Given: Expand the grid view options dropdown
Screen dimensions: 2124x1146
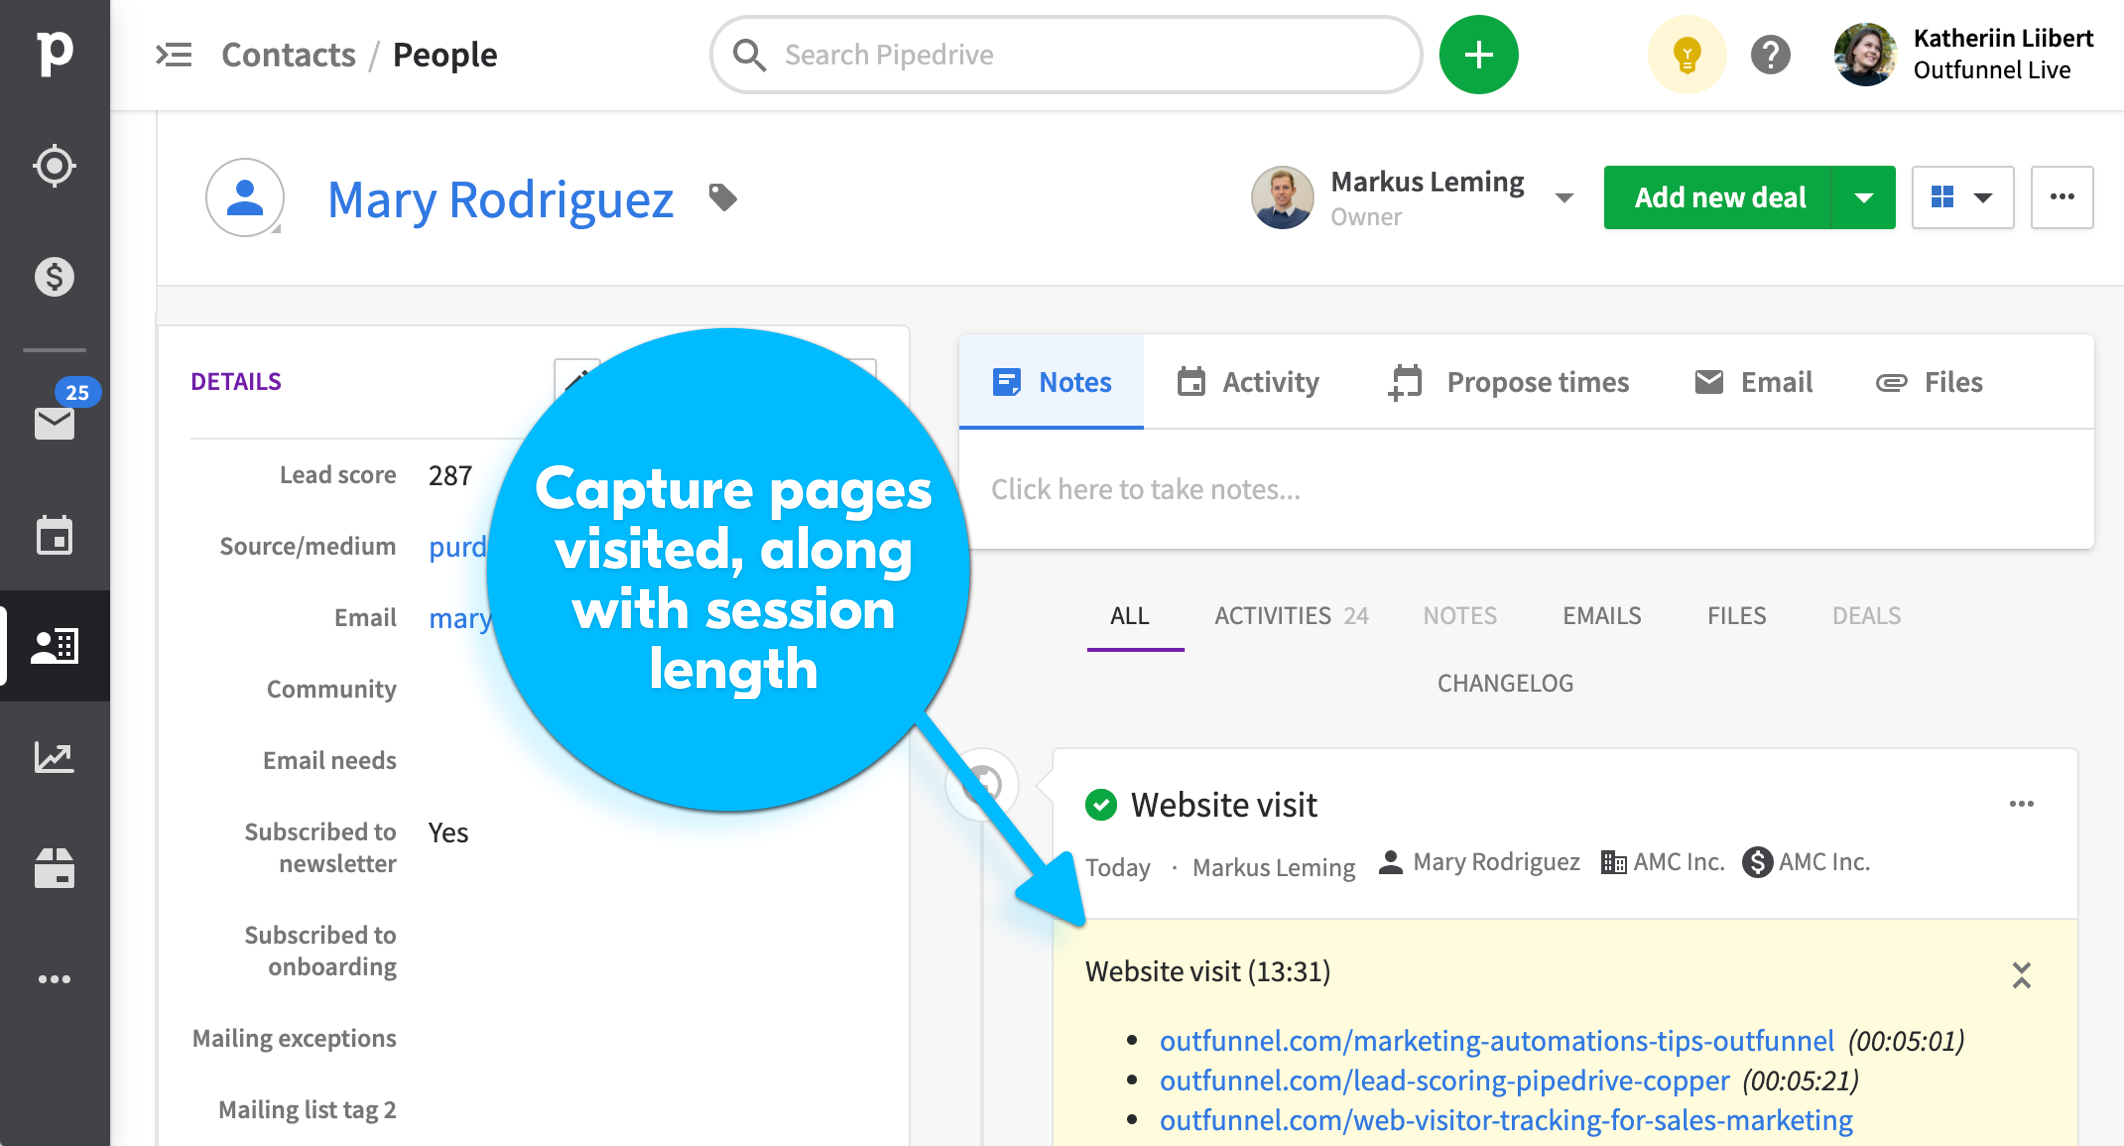Looking at the screenshot, I should point(1983,196).
